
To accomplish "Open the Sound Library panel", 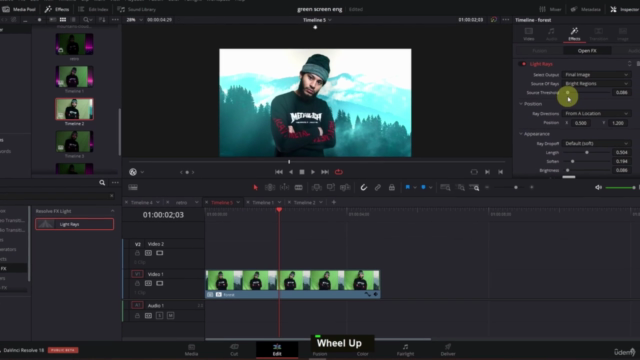I will [x=136, y=9].
